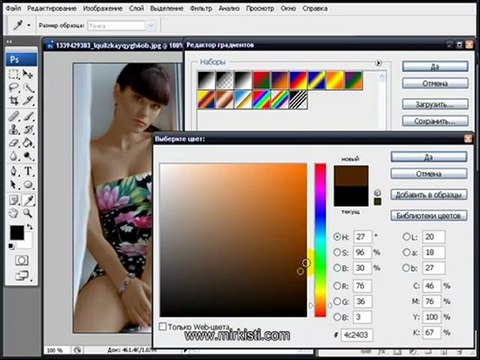This screenshot has width=480, height=360.
Task: Select the S saturation radio button
Action: coord(337,252)
